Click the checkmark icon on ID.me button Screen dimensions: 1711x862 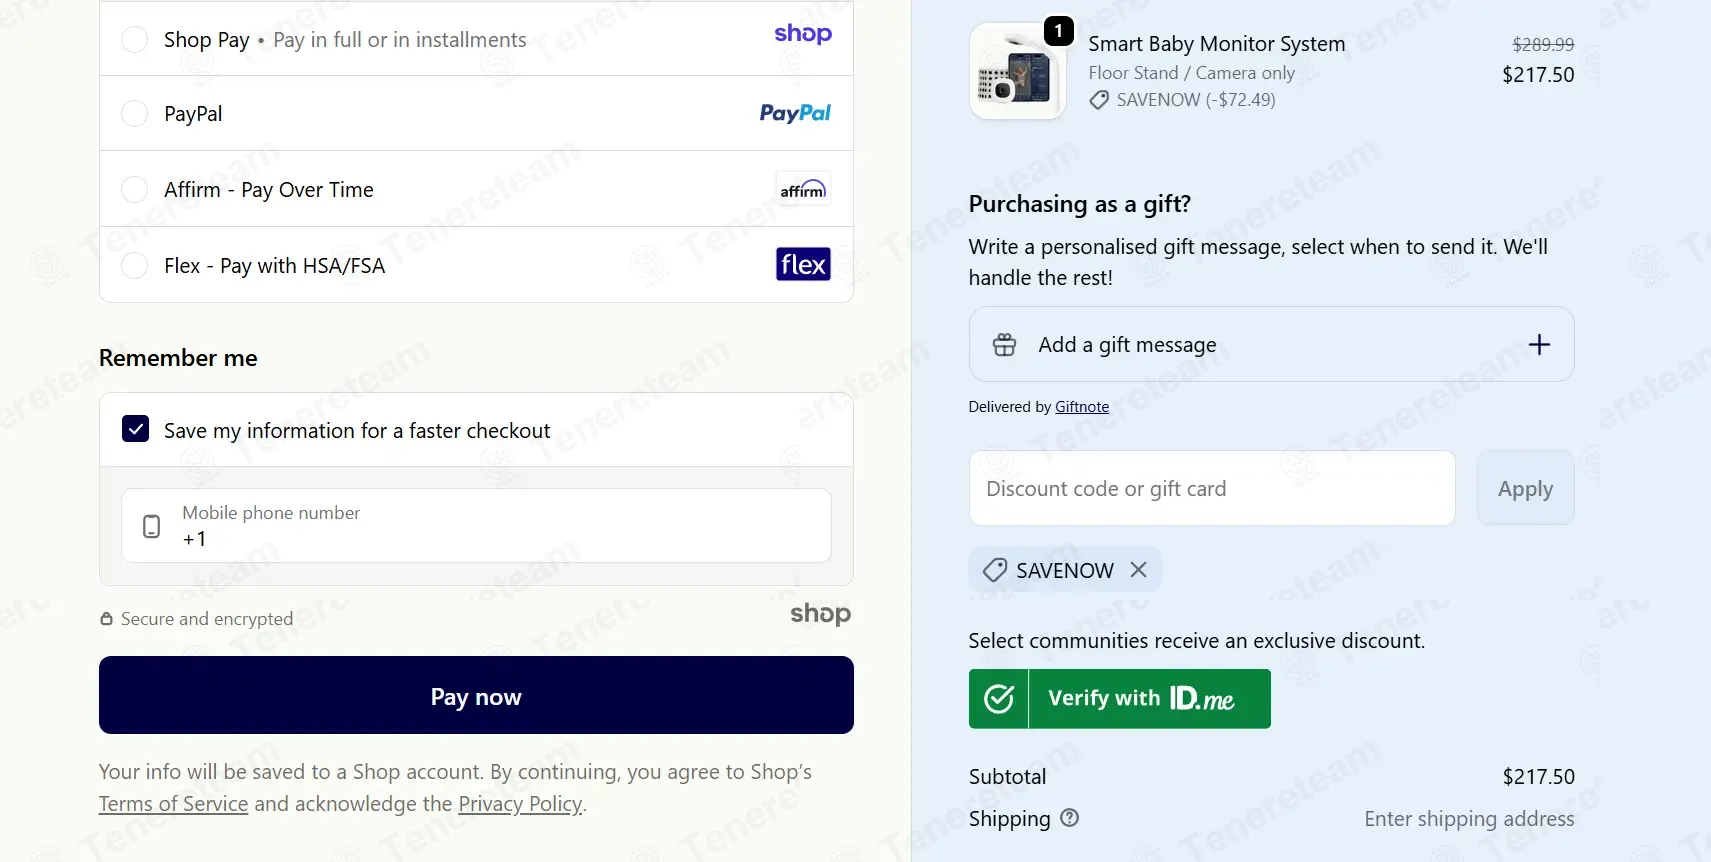point(999,698)
